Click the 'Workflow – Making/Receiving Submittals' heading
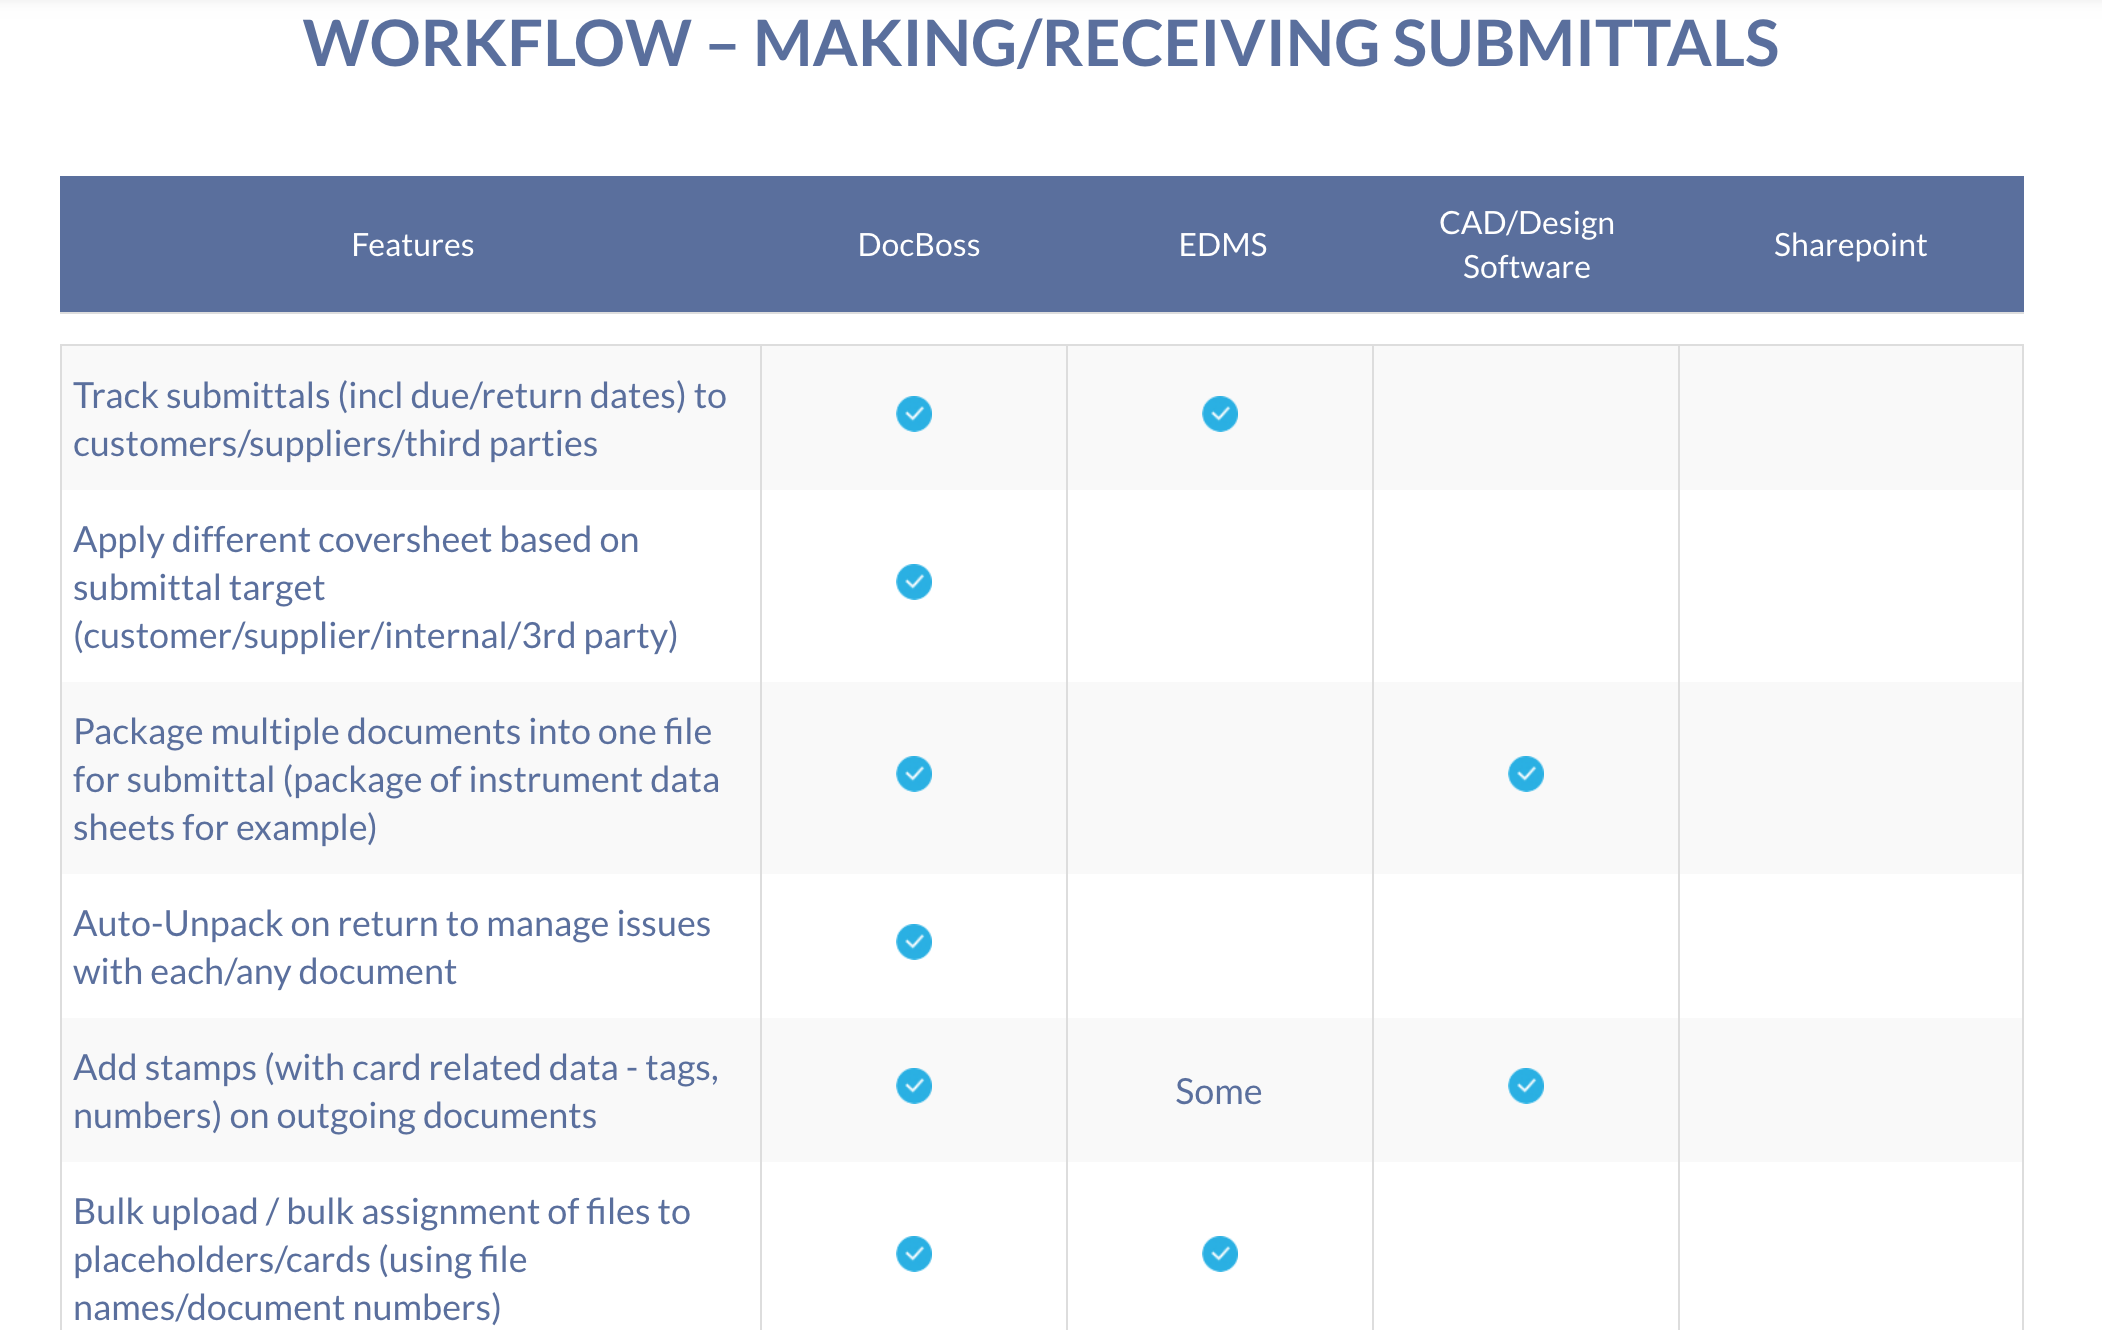The width and height of the screenshot is (2102, 1330). (x=1040, y=44)
